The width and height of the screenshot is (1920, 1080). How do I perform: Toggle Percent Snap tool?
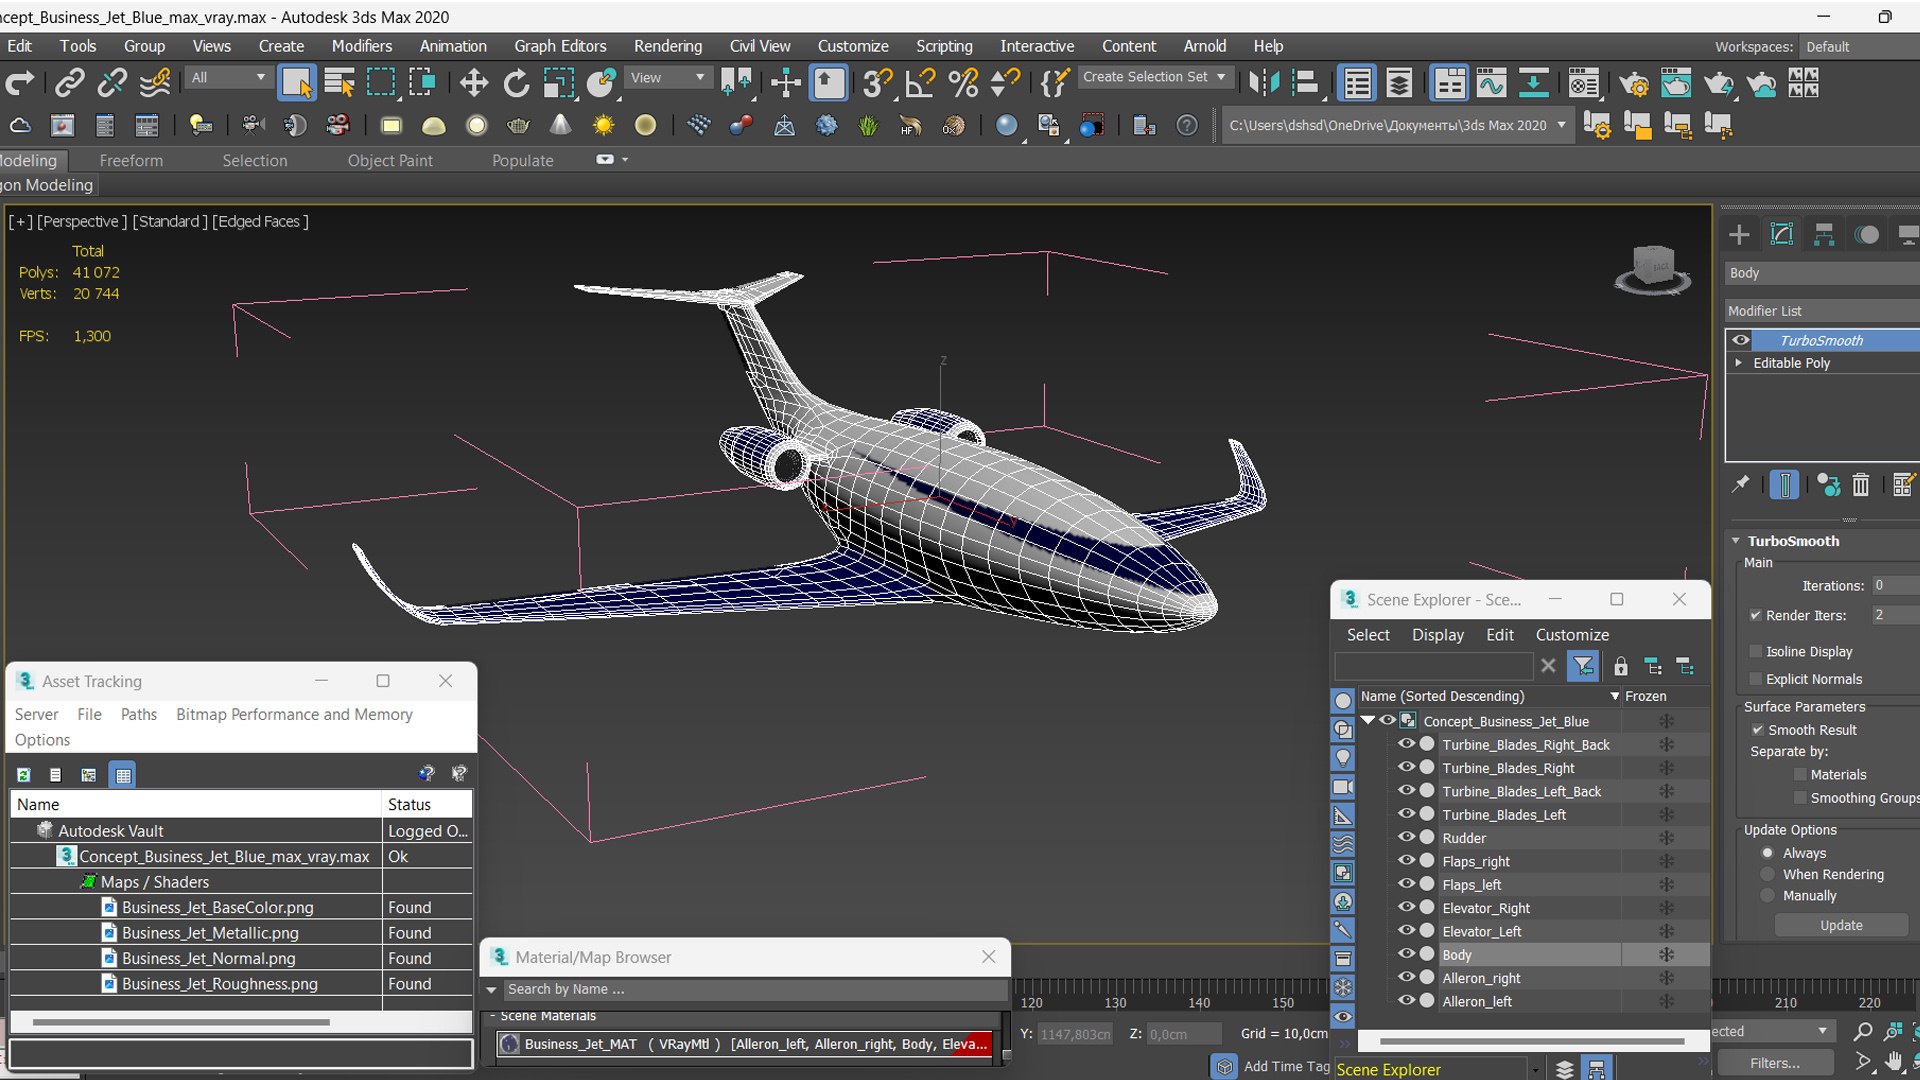963,83
